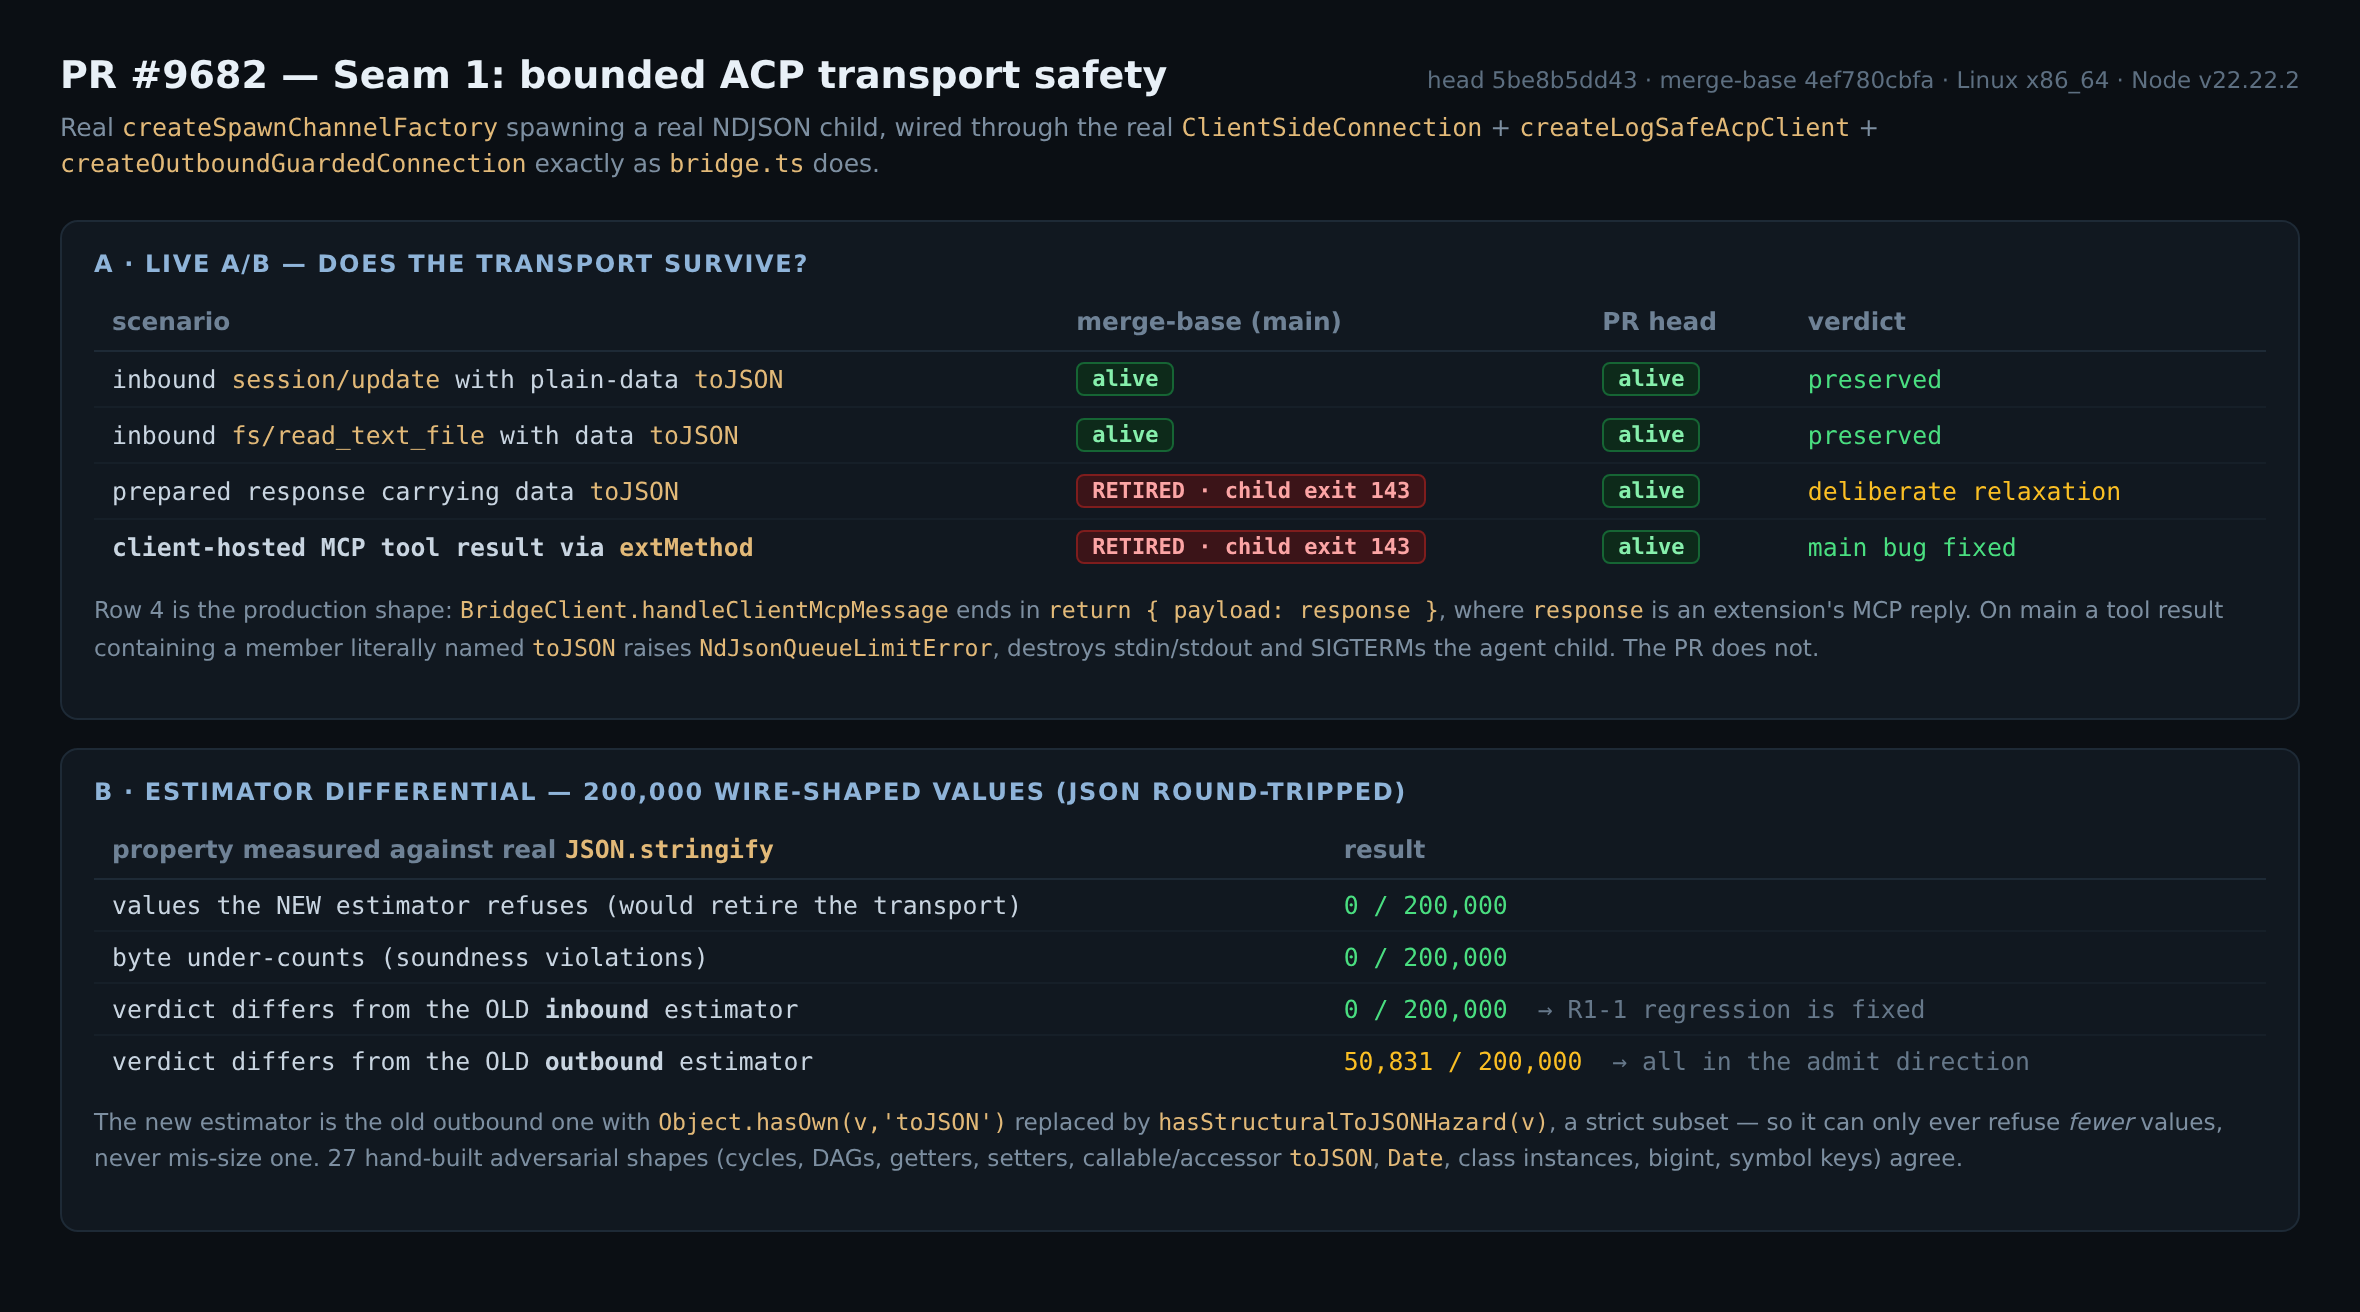The height and width of the screenshot is (1312, 2360).
Task: Click the 50,831 / 200,000 result value
Action: 1463,1062
